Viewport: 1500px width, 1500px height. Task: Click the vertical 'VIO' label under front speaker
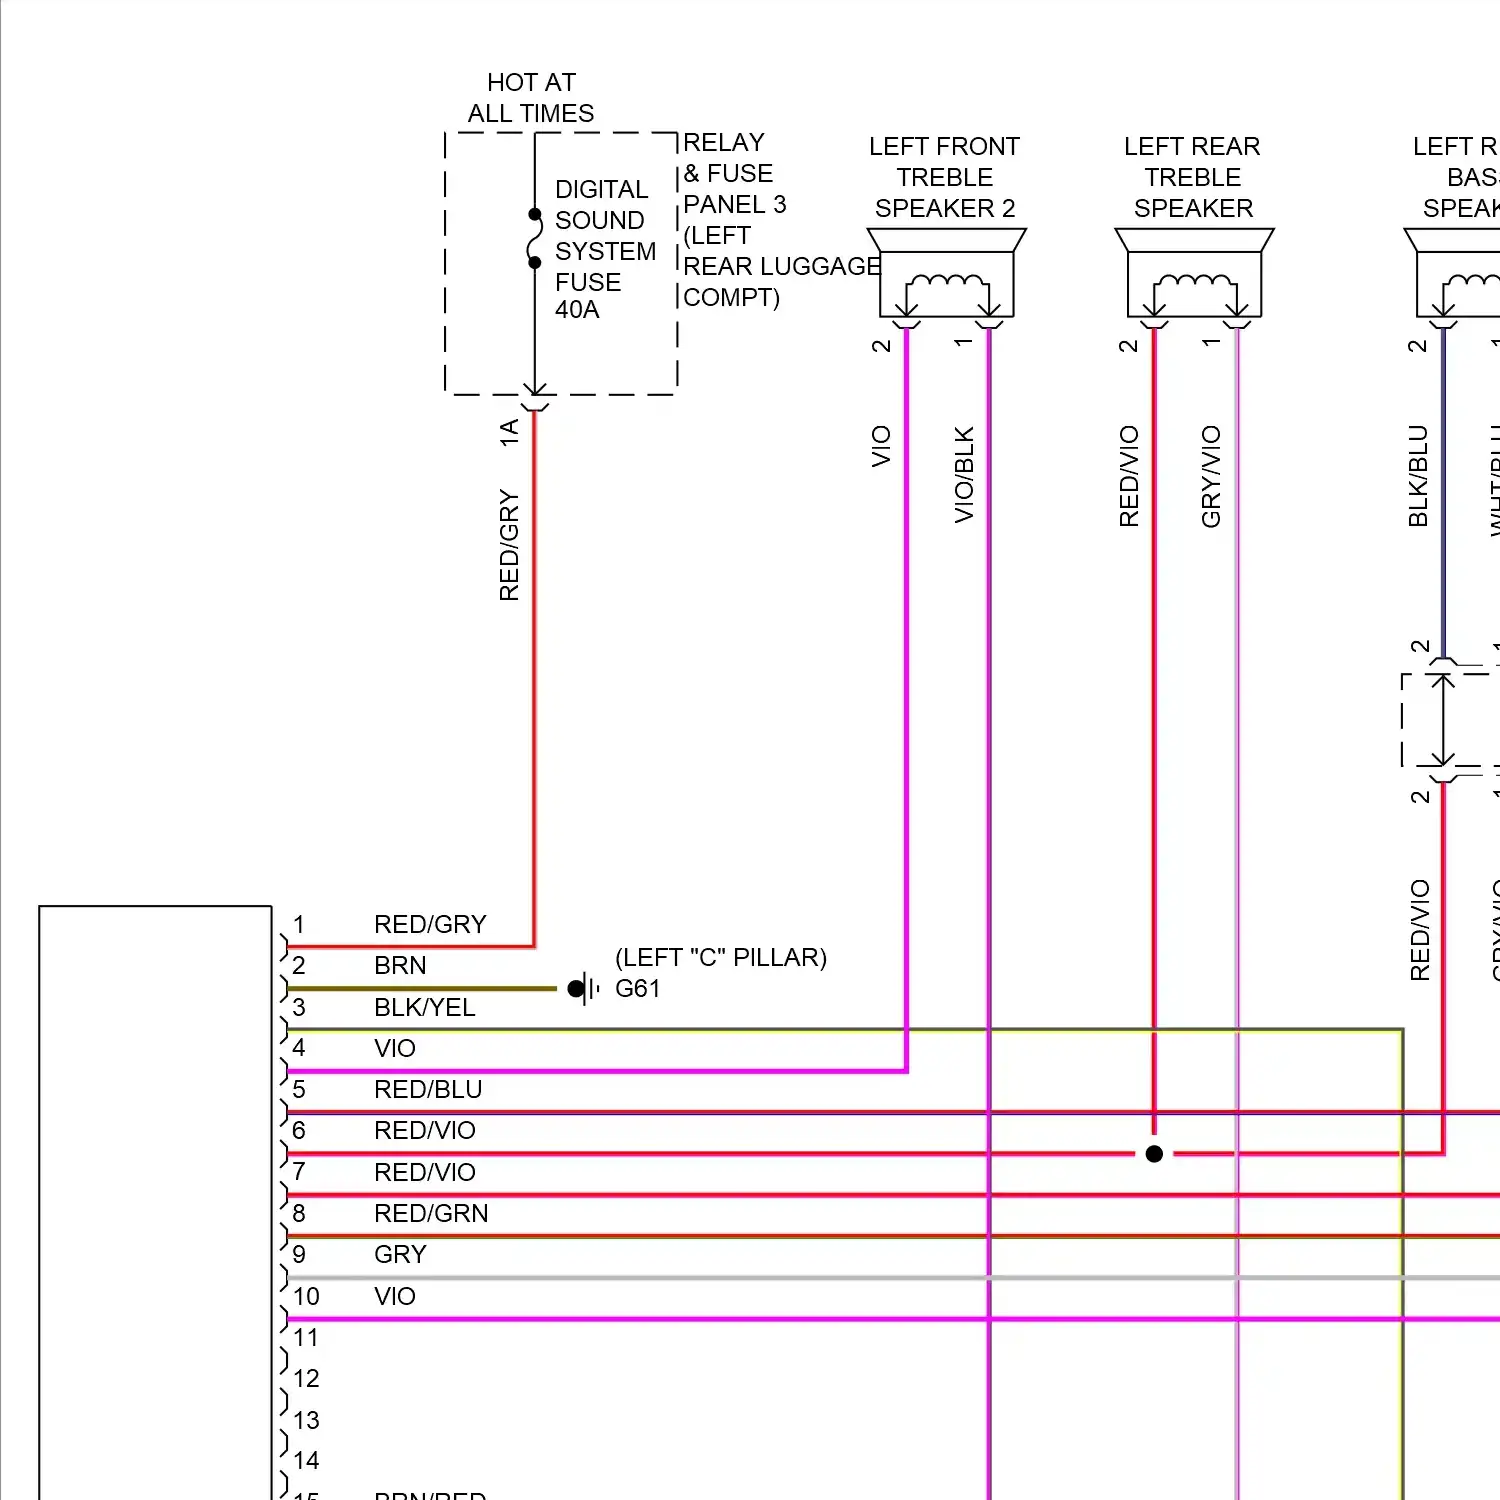(881, 446)
